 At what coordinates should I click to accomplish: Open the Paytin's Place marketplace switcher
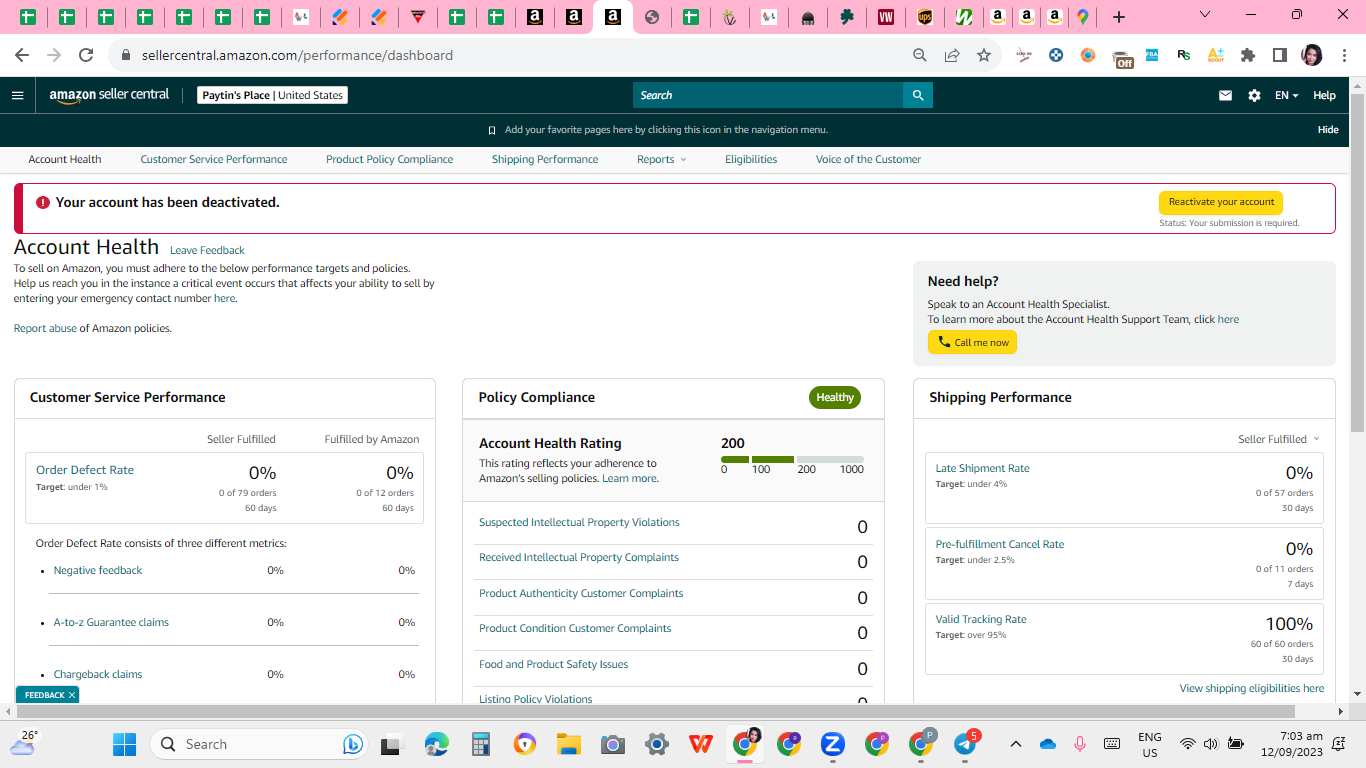[272, 95]
